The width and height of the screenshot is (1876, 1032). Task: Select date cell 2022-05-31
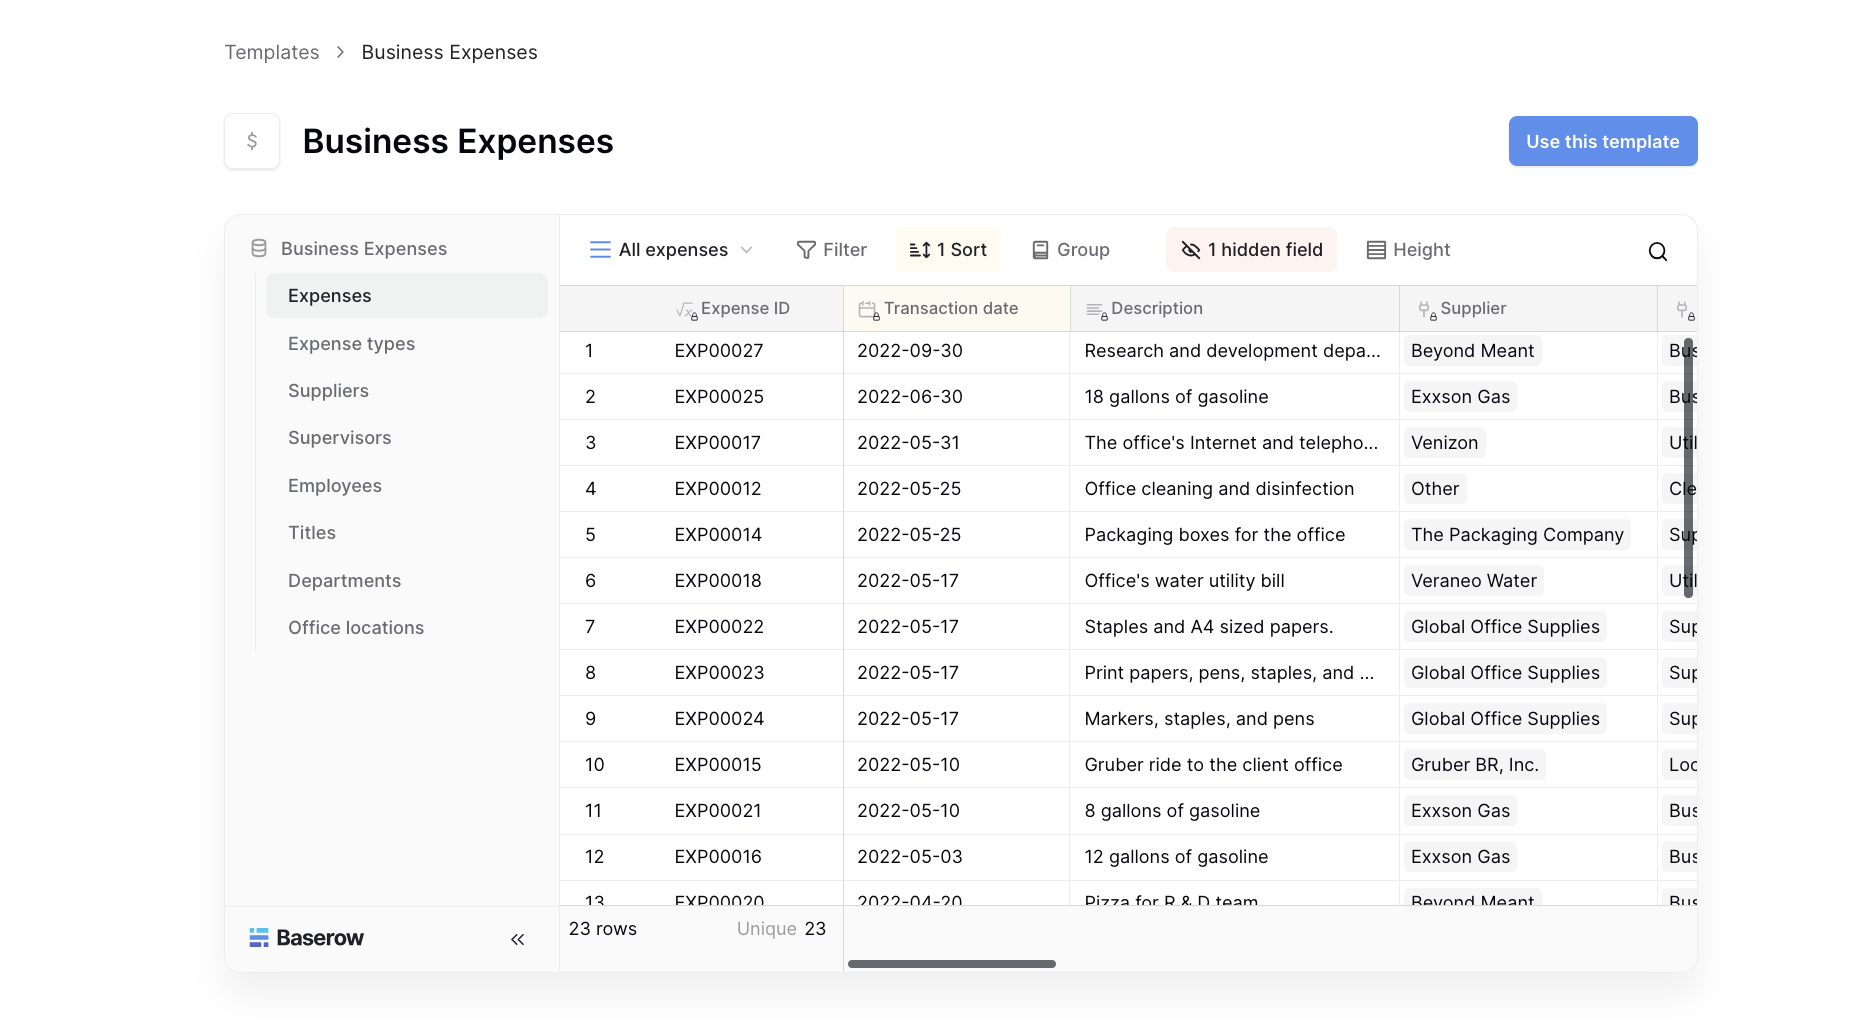tap(957, 443)
